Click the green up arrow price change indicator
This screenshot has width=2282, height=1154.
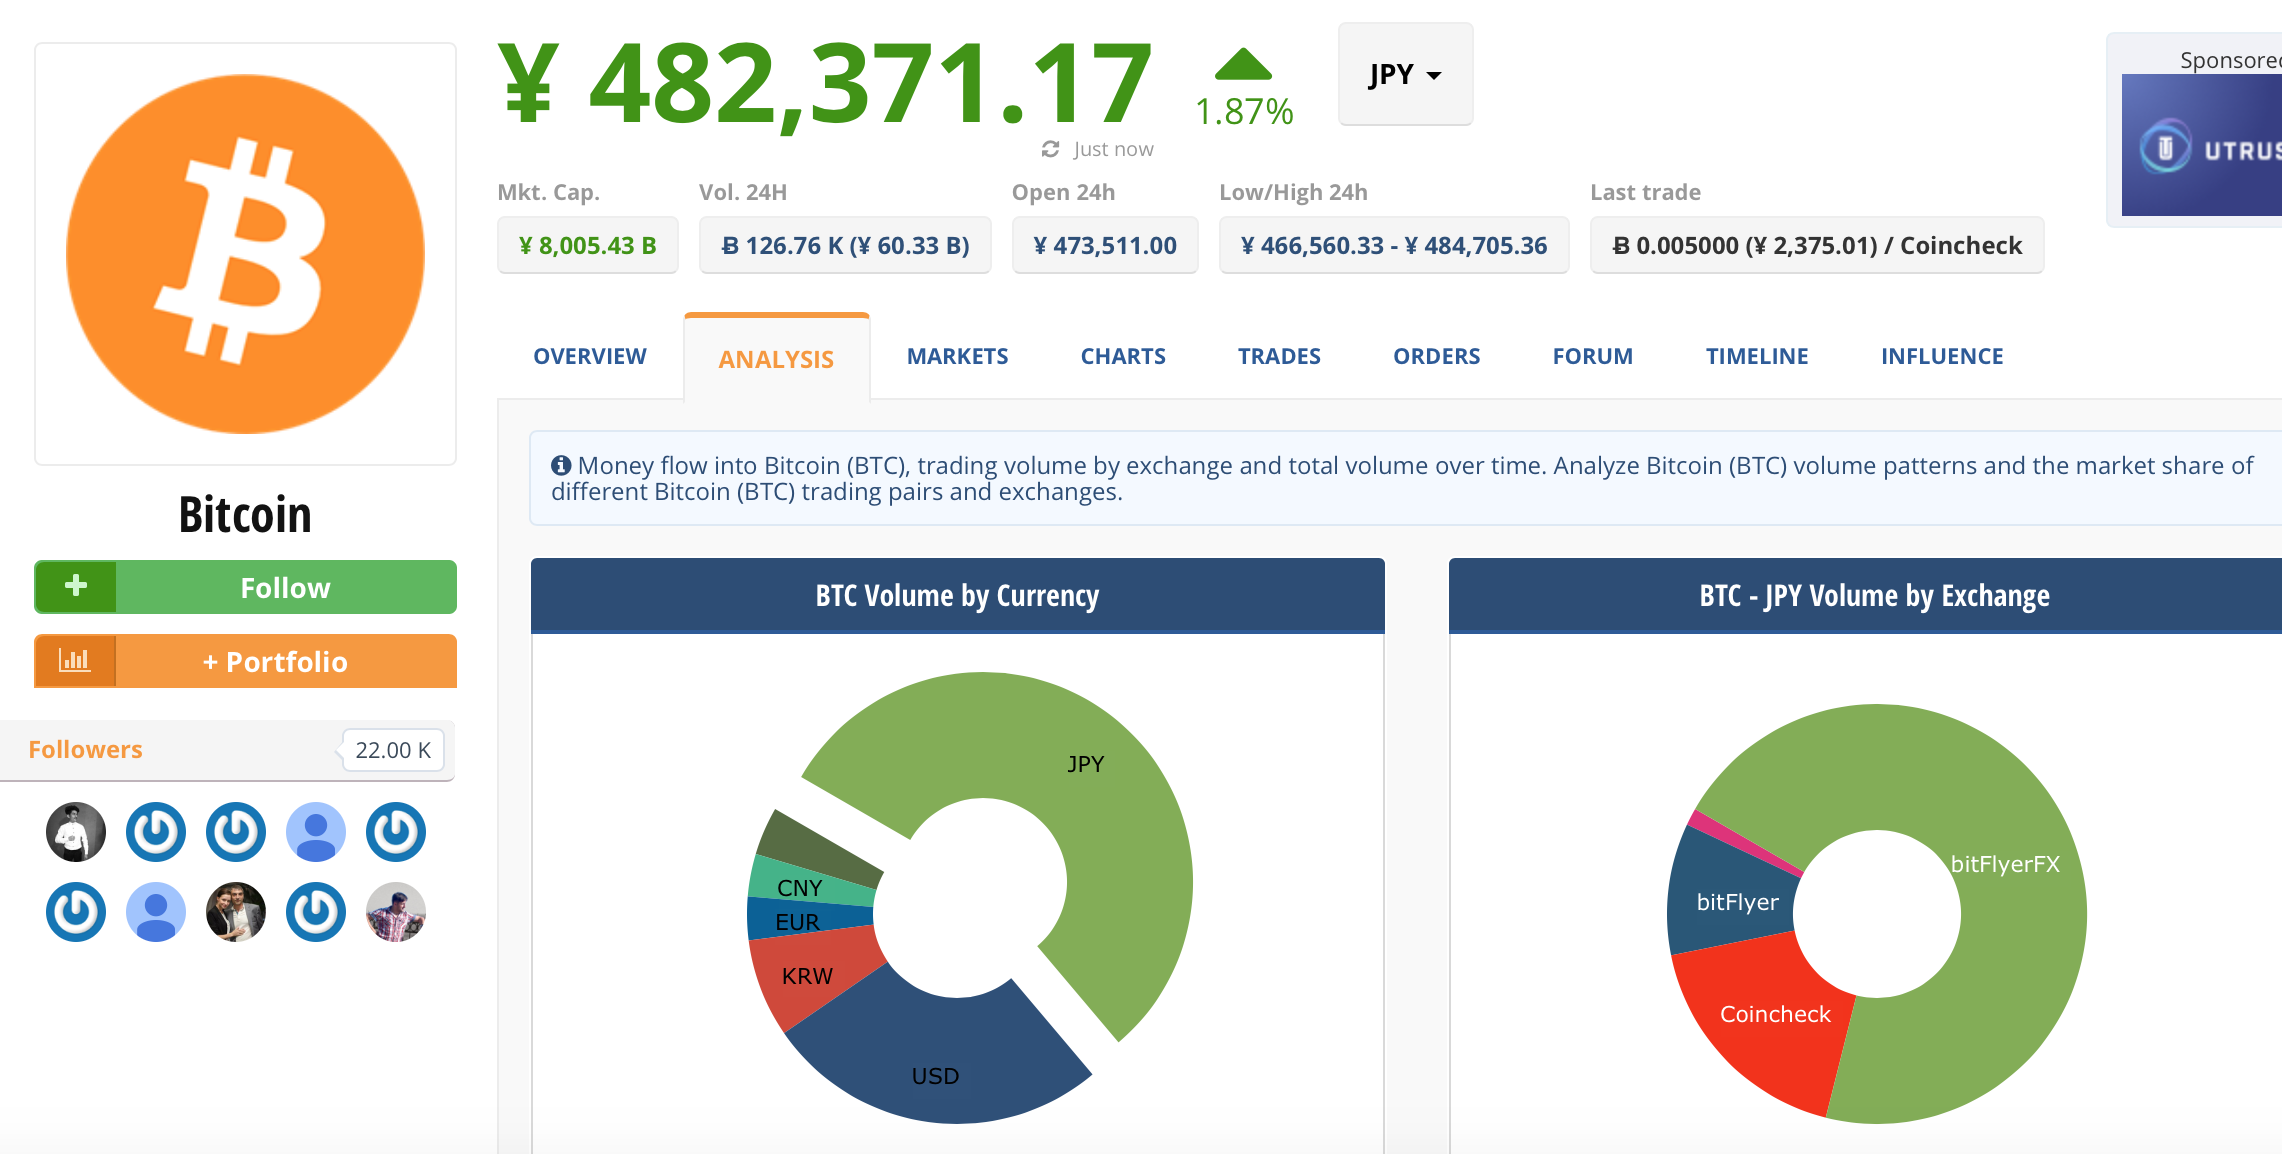pyautogui.click(x=1243, y=66)
